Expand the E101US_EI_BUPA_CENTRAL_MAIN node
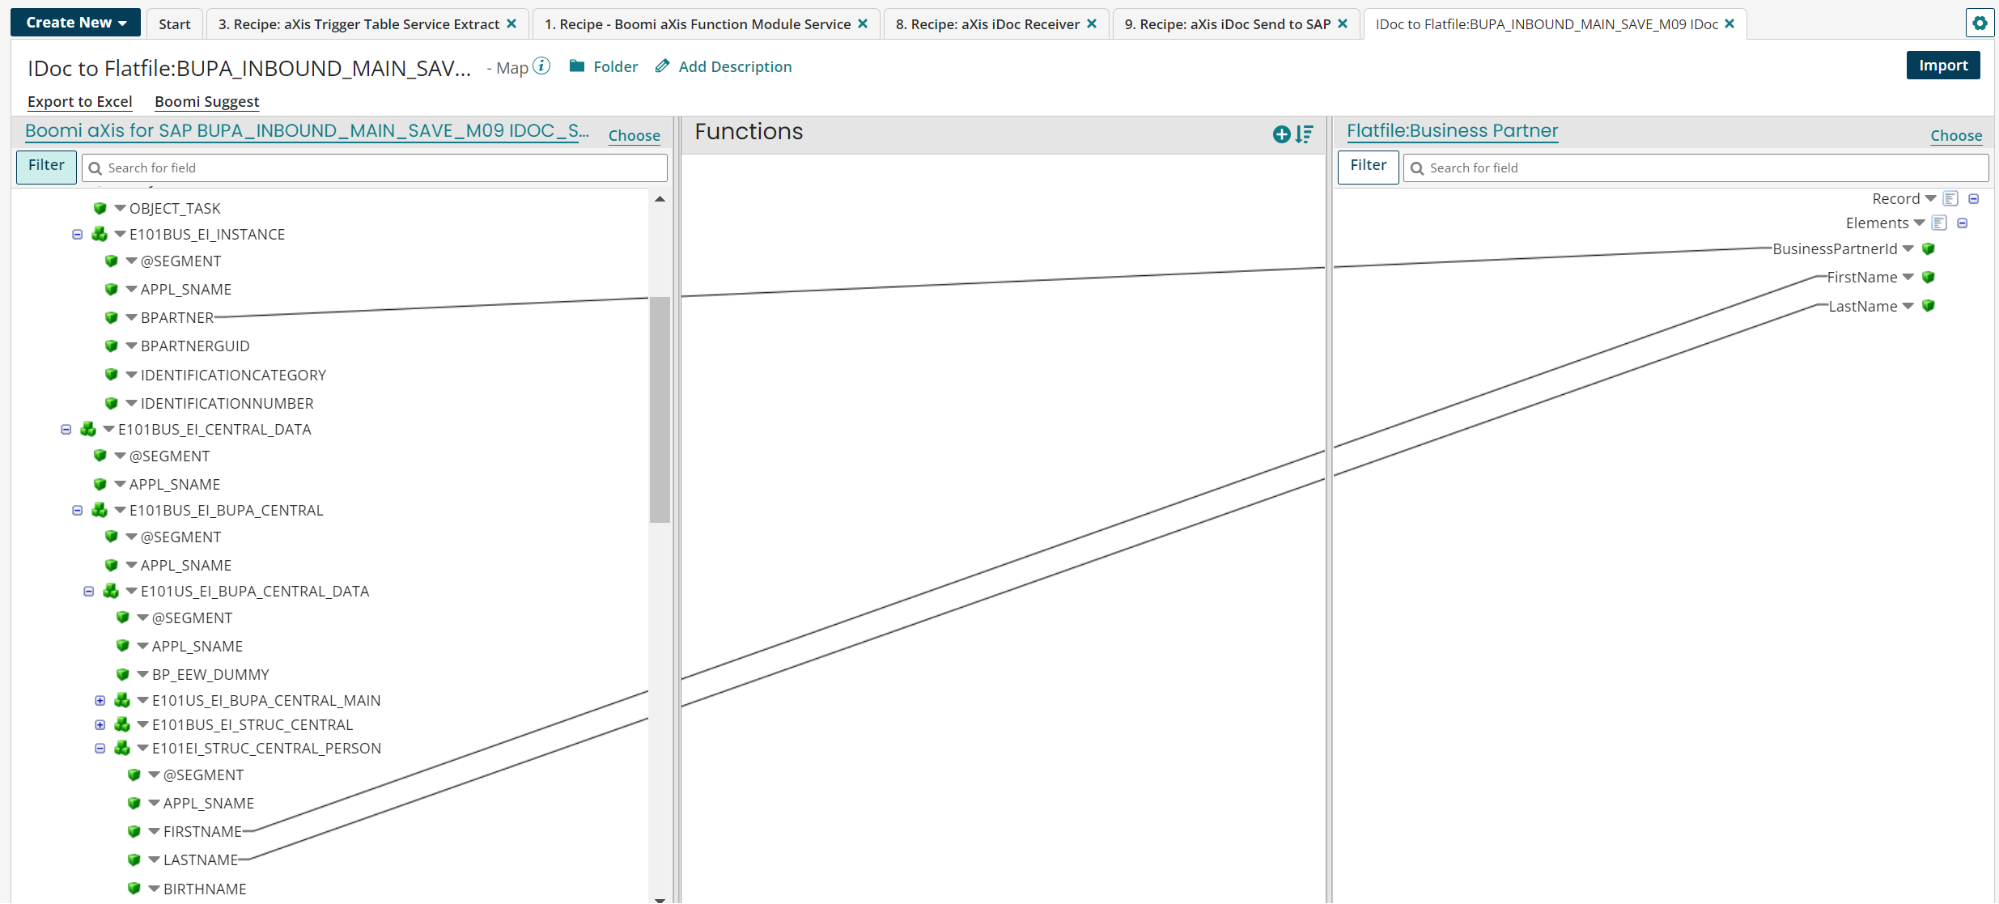This screenshot has height=904, width=1999. [100, 700]
